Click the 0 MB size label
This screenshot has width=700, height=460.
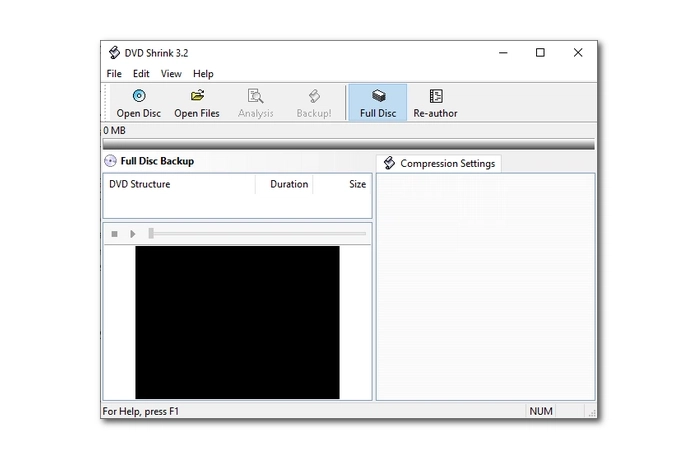click(114, 130)
